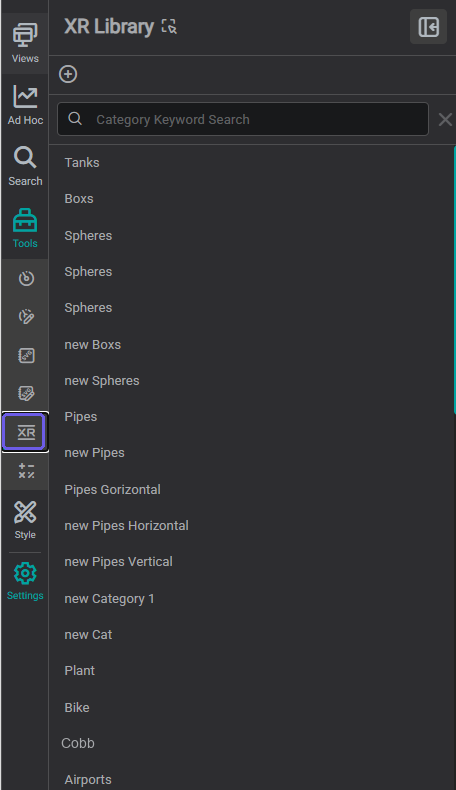Select the new Boxs category
Image resolution: width=456 pixels, height=790 pixels.
[93, 345]
